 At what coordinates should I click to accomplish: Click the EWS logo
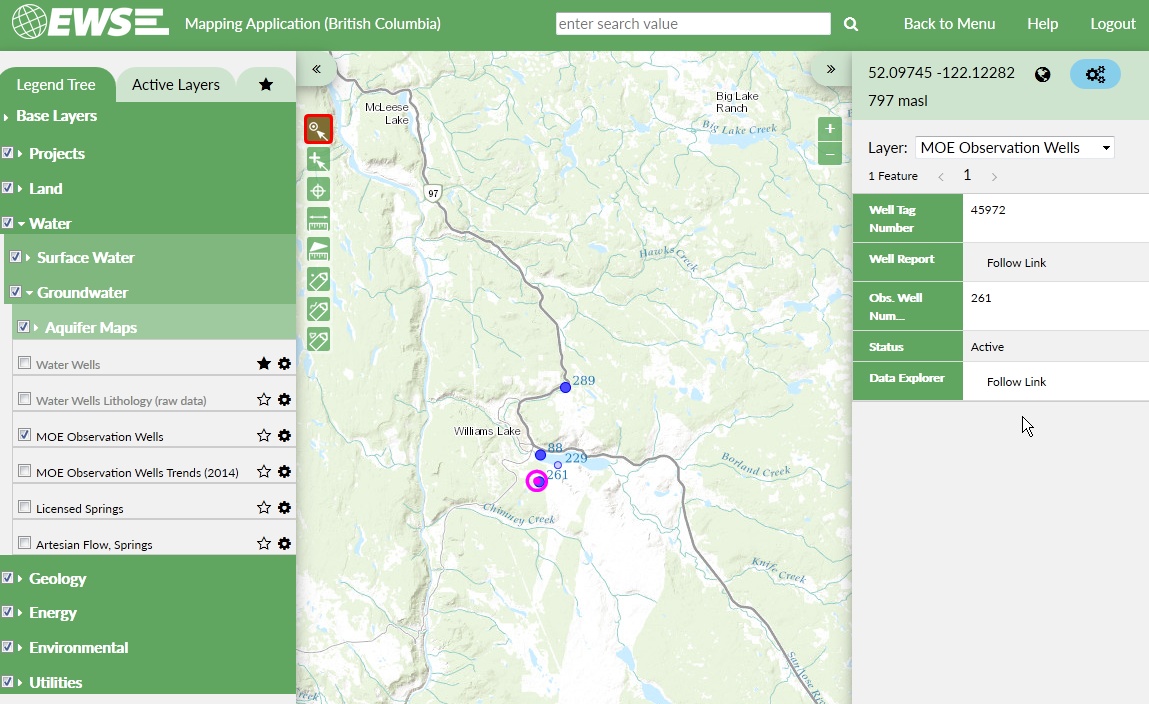90,21
